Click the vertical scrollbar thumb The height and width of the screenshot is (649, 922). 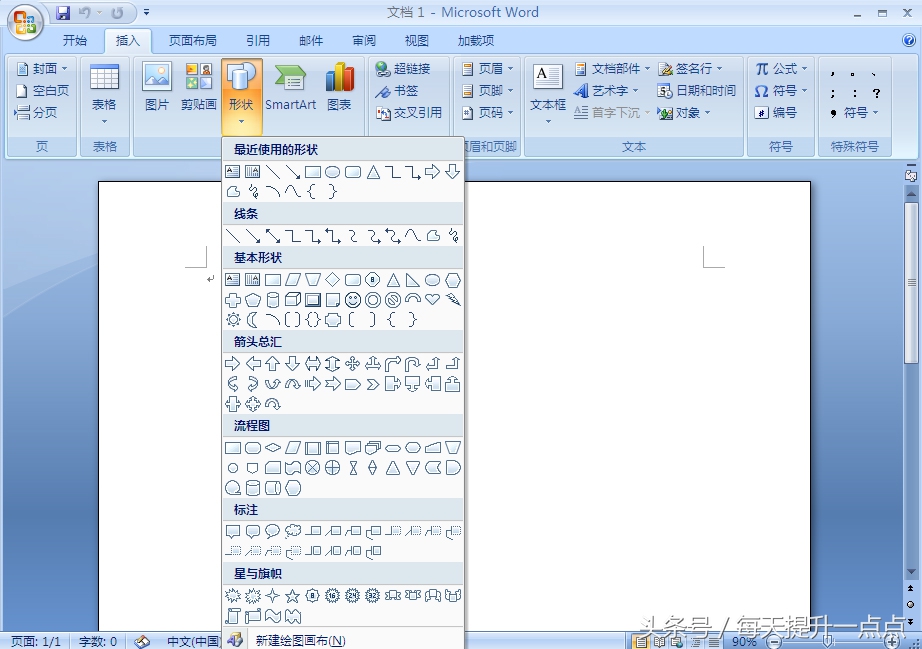tap(911, 282)
